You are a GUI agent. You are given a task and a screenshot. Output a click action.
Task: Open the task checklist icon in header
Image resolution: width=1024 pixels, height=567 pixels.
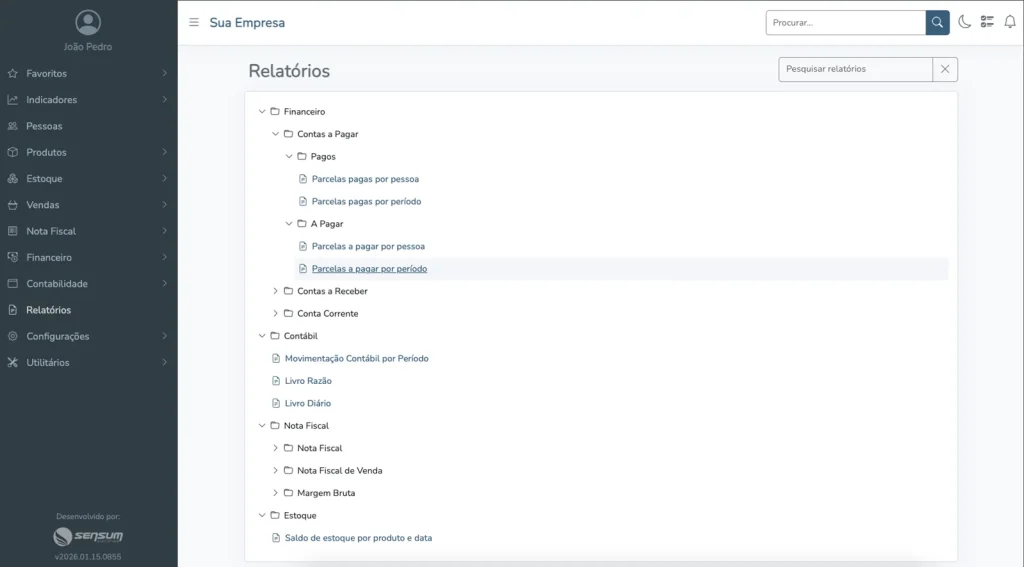[x=987, y=22]
